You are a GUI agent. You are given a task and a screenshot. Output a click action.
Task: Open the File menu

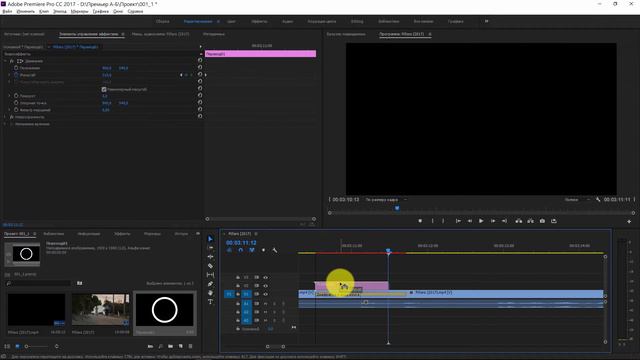coord(7,11)
